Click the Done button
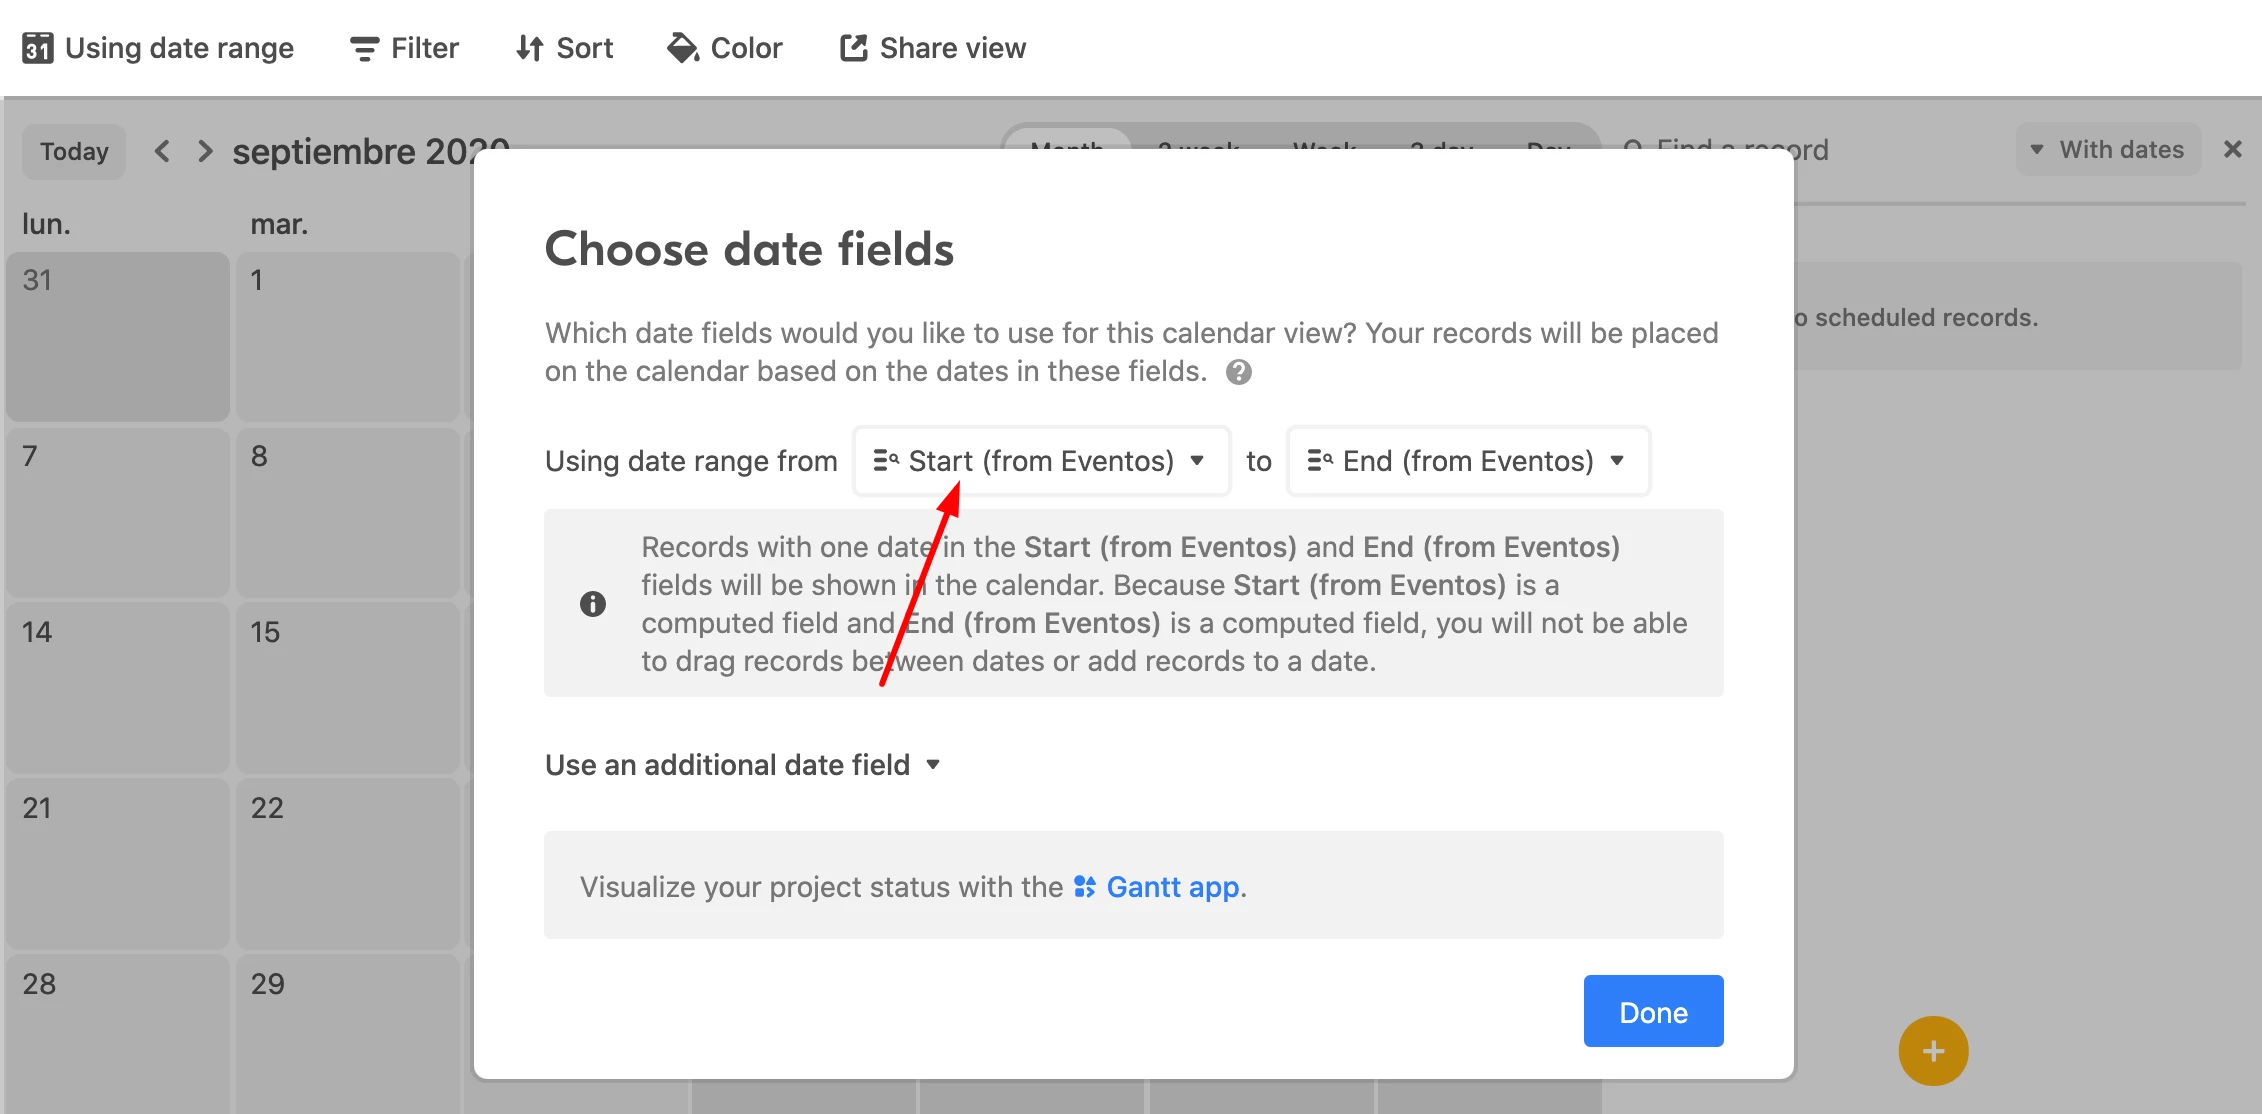This screenshot has width=2262, height=1114. (1653, 1011)
